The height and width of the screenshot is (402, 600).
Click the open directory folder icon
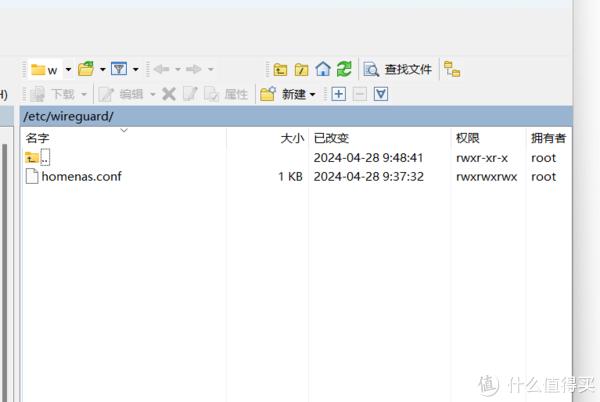[86, 69]
